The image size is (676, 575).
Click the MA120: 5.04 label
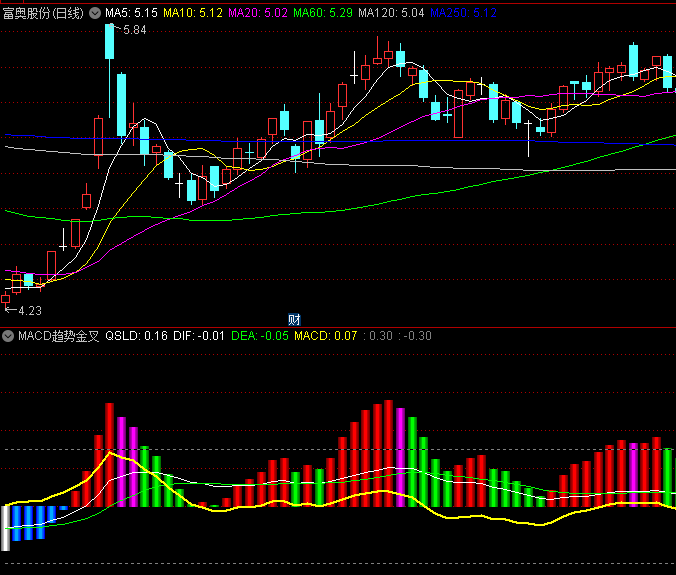tap(391, 13)
